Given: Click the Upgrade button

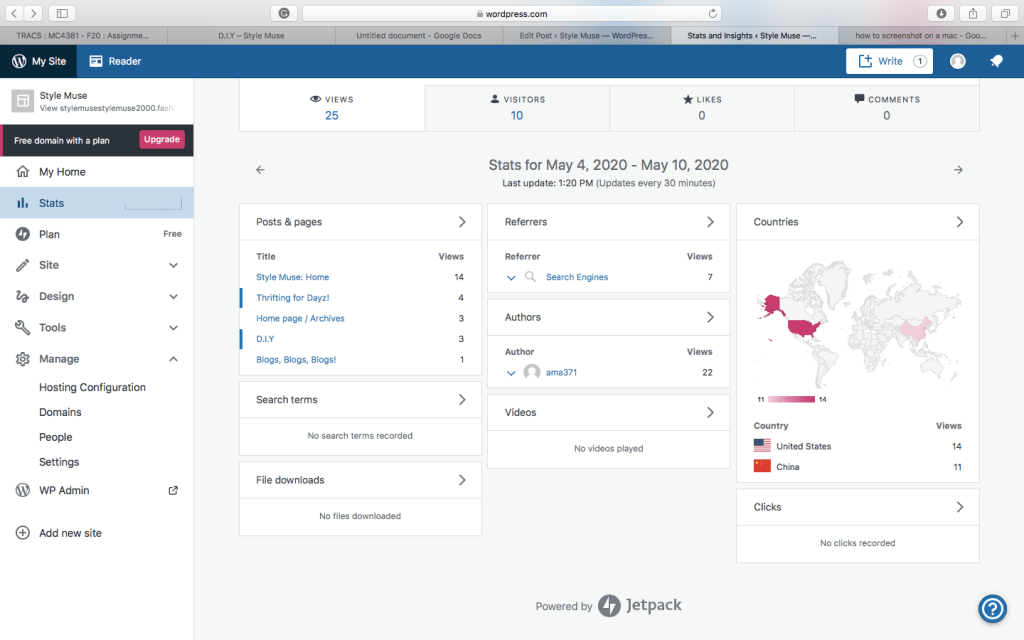Looking at the screenshot, I should click(x=161, y=140).
